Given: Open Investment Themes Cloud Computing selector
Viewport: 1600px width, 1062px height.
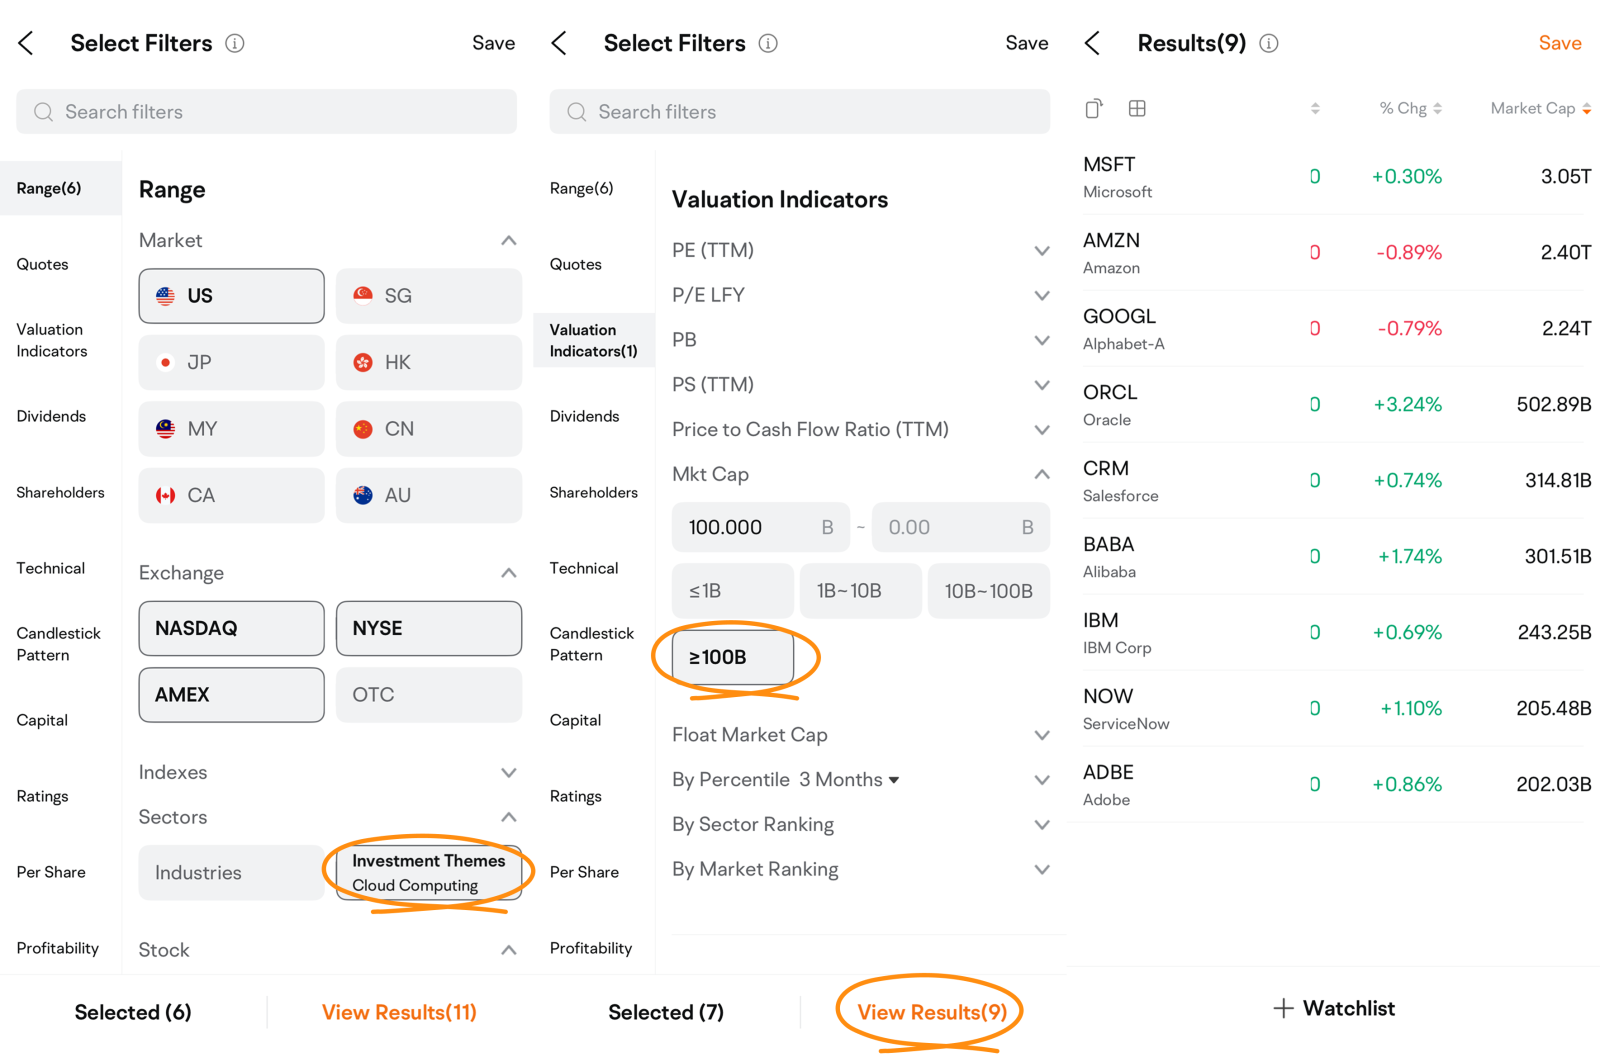Looking at the screenshot, I should pos(429,873).
